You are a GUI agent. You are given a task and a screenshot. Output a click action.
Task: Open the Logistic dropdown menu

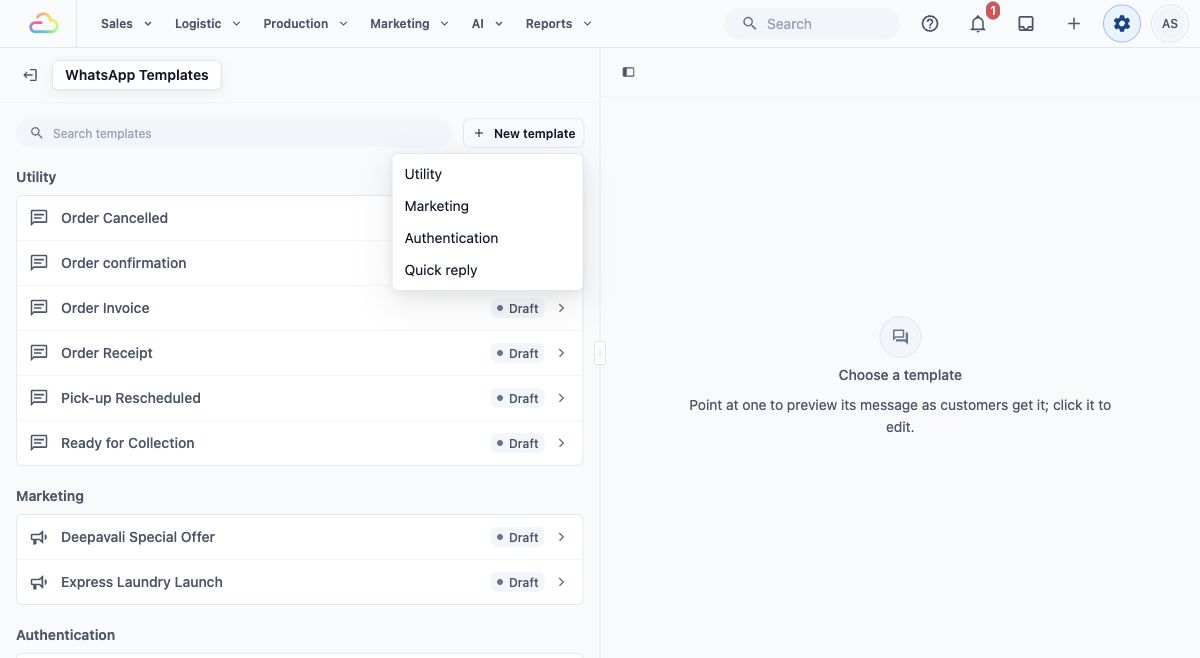point(207,23)
